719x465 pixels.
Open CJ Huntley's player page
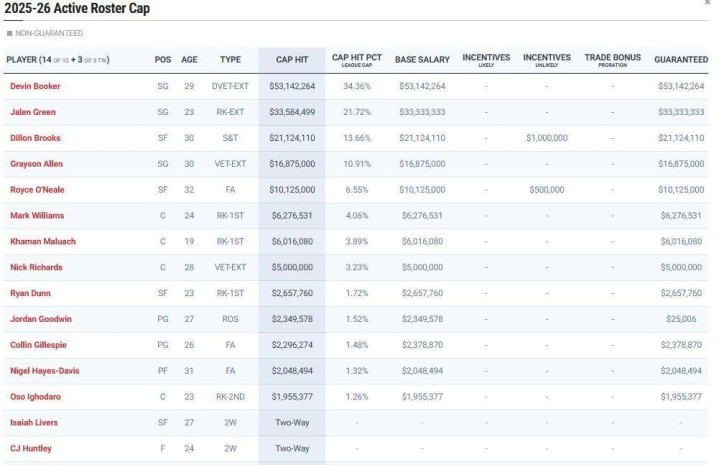tap(31, 449)
